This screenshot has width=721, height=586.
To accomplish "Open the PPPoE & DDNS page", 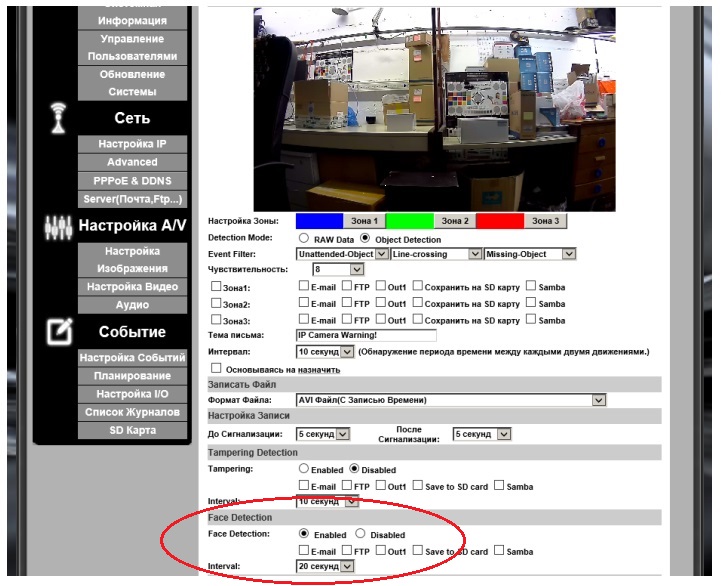I will point(132,181).
